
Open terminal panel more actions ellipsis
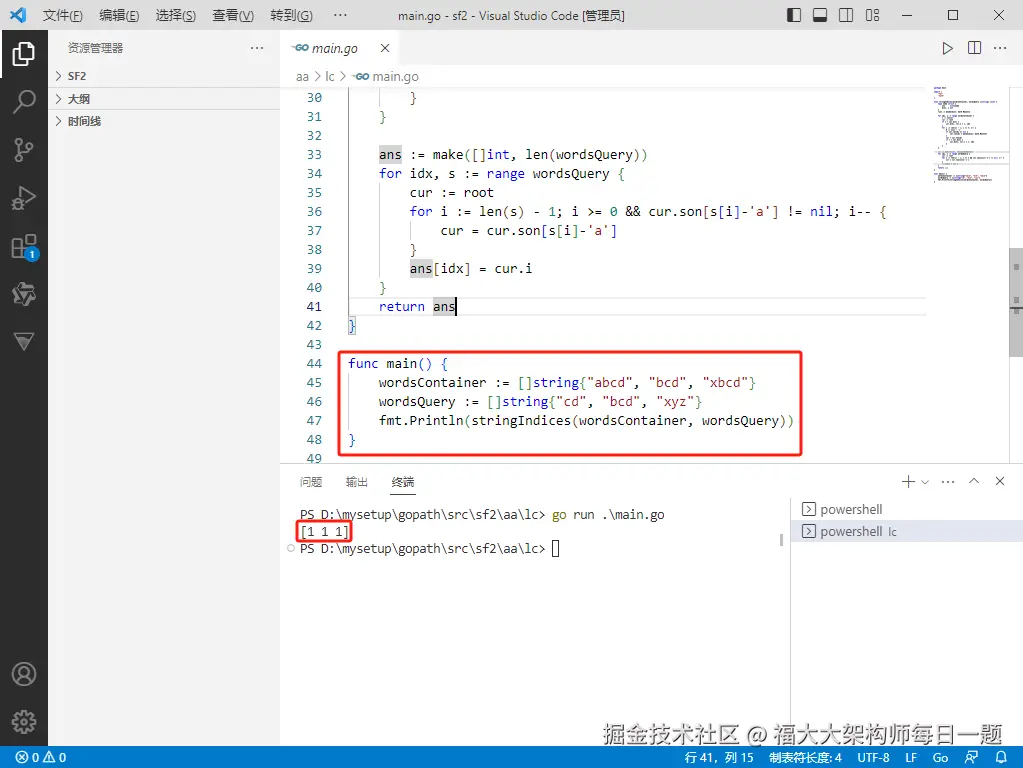click(948, 482)
